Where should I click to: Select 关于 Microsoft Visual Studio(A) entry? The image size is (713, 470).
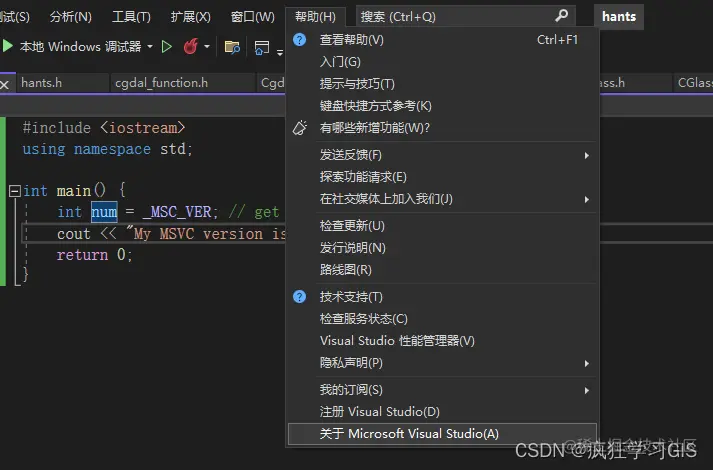pos(442,434)
